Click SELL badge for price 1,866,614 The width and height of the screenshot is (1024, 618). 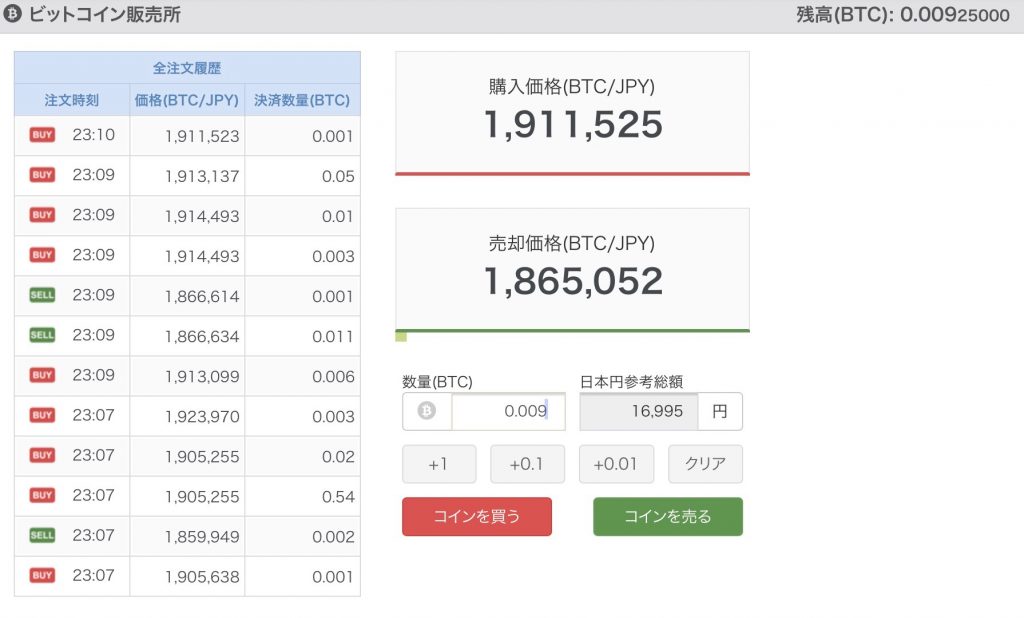42,295
